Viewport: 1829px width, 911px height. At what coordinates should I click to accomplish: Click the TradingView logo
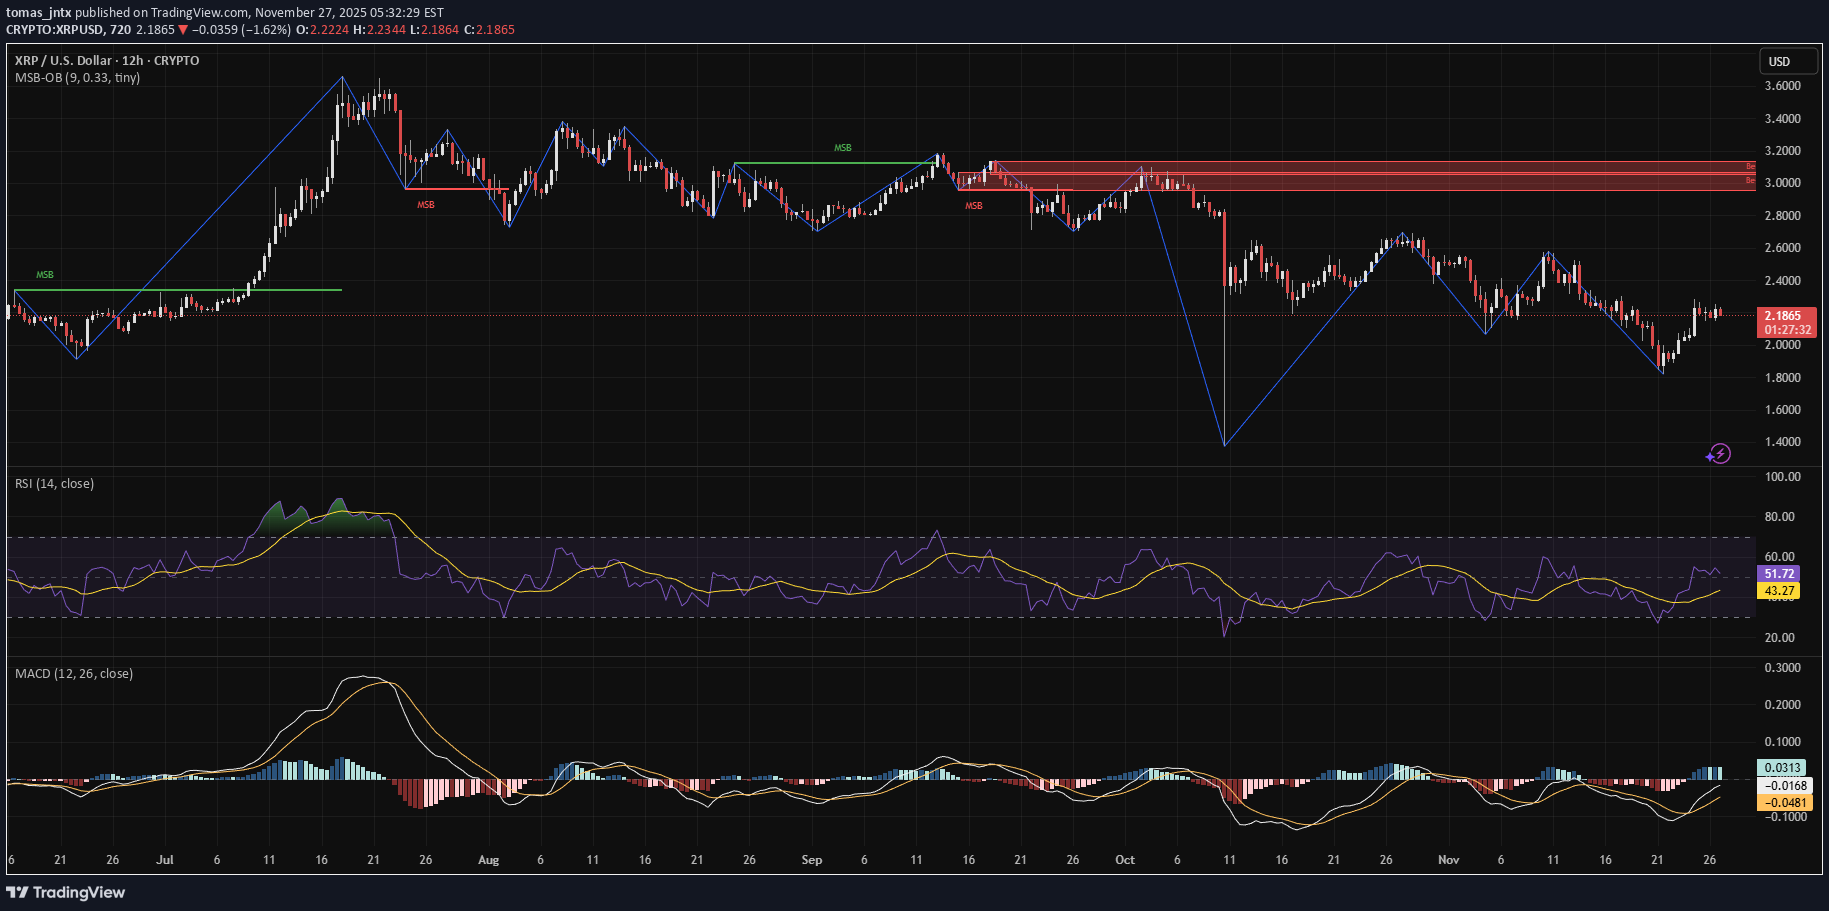click(67, 892)
